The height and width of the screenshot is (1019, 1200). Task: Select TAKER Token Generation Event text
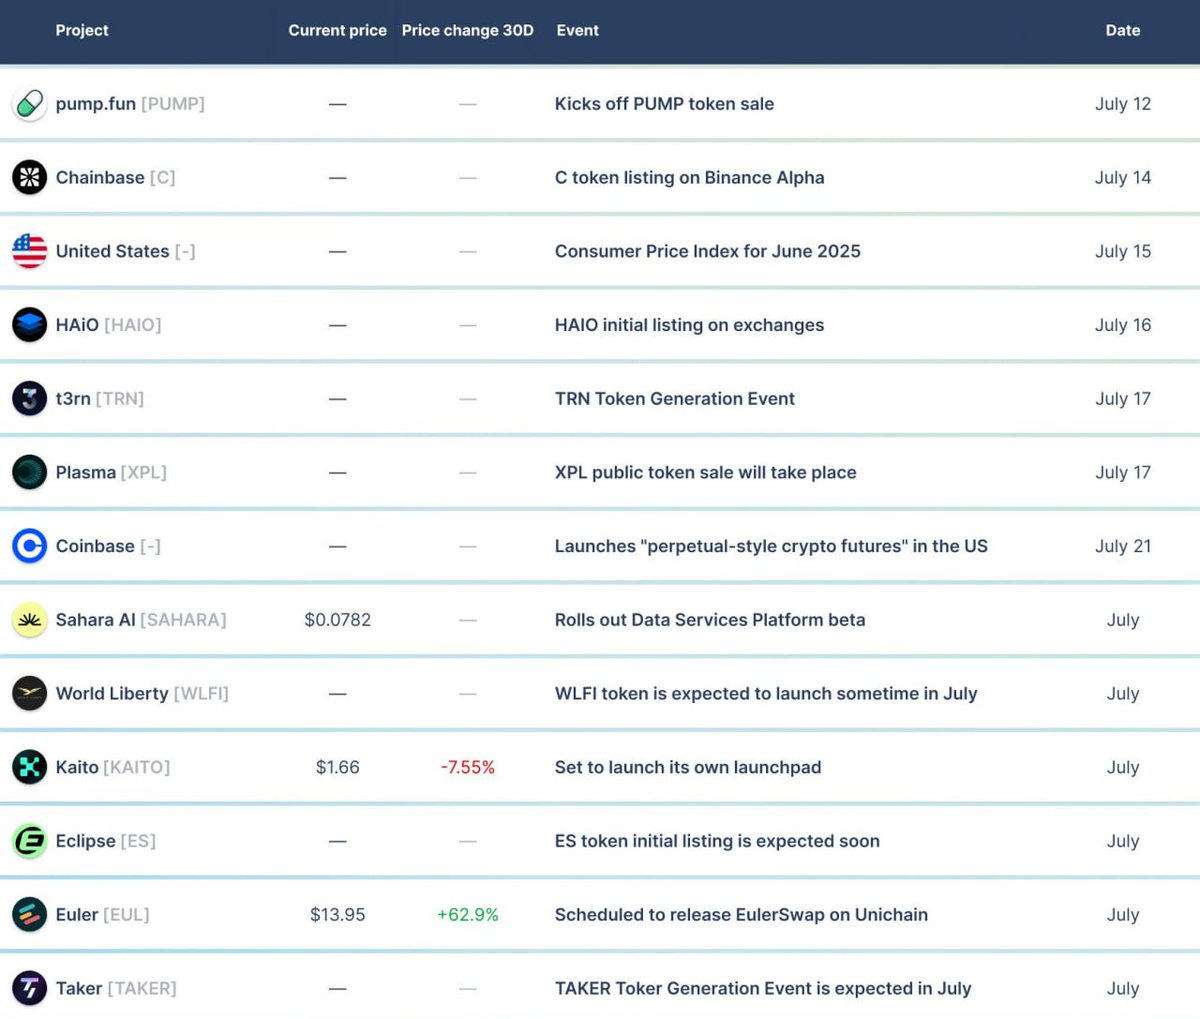763,988
